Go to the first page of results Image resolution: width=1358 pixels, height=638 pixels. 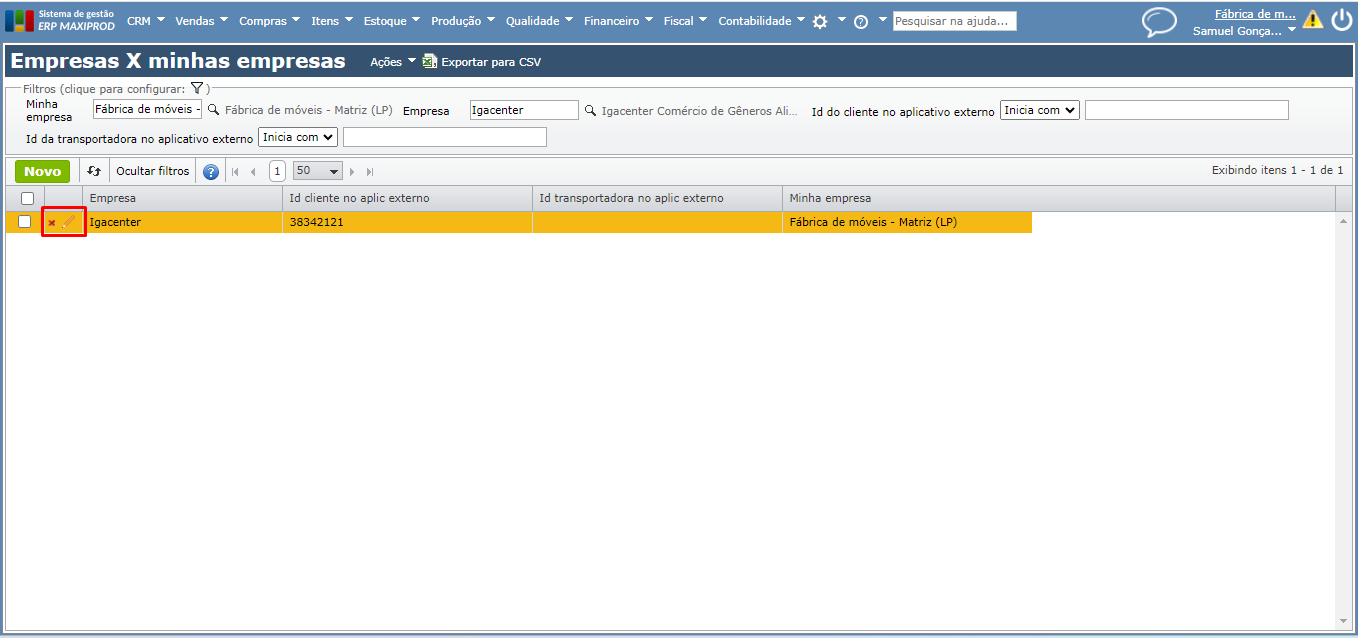coord(235,172)
